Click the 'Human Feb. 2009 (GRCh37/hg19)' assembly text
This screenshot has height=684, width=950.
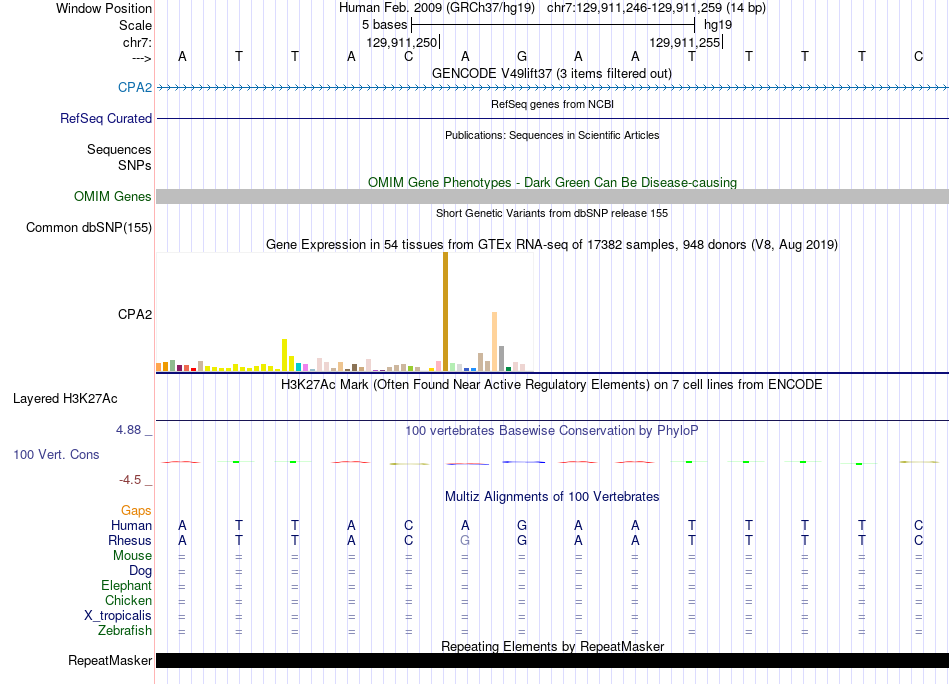(x=437, y=8)
